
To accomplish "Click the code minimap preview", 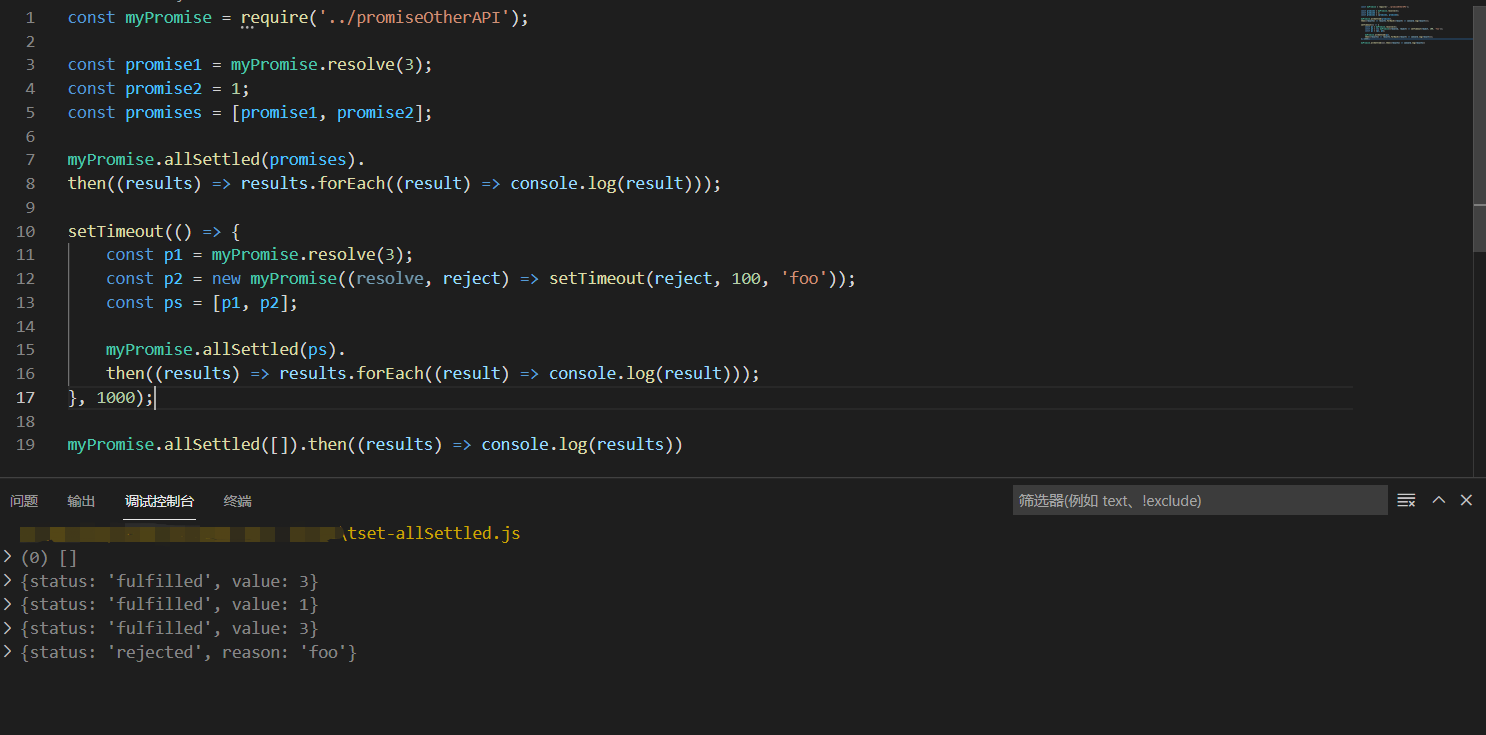I will click(1415, 26).
